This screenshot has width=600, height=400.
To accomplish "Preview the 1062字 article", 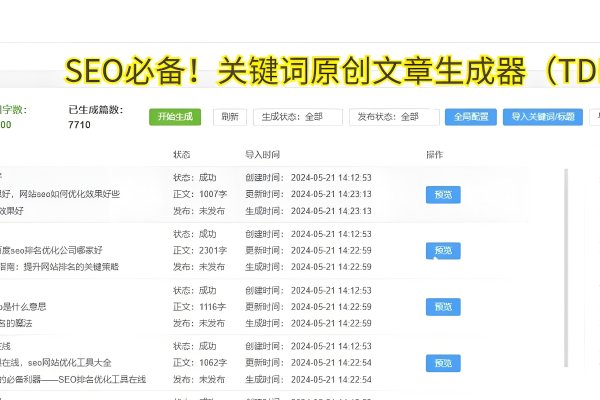I will [443, 362].
